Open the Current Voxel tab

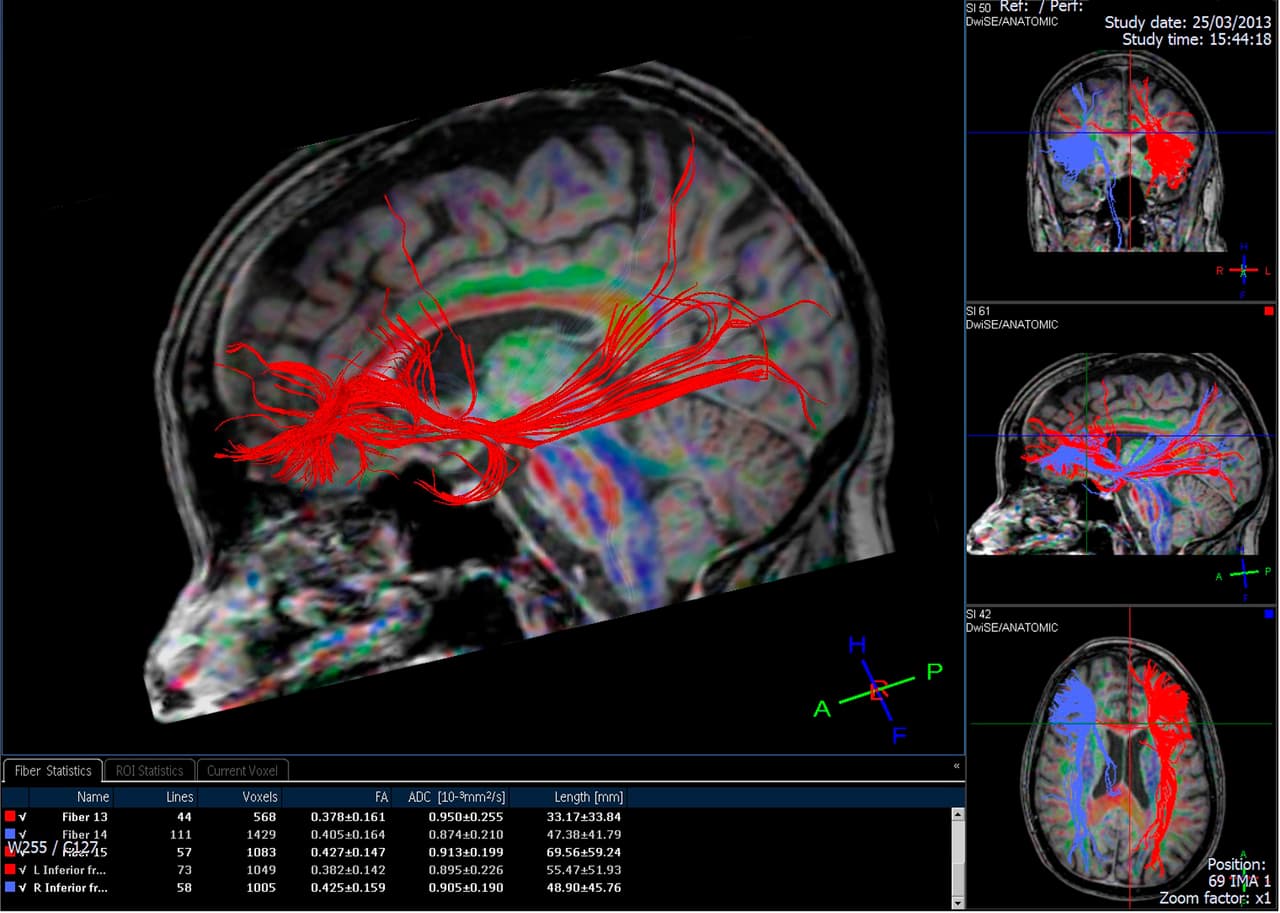tap(242, 770)
